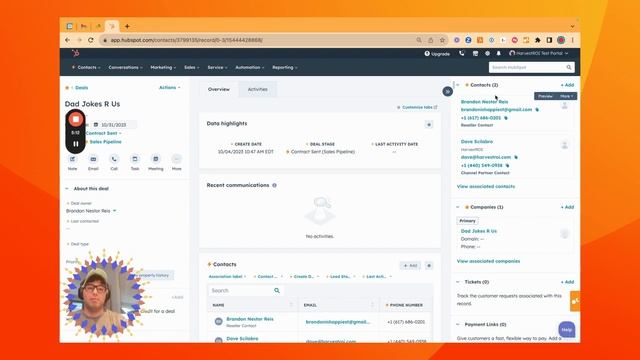Open Dave Scilabro contact in sidebar
Screen dimensions: 640x360
[x=477, y=142]
